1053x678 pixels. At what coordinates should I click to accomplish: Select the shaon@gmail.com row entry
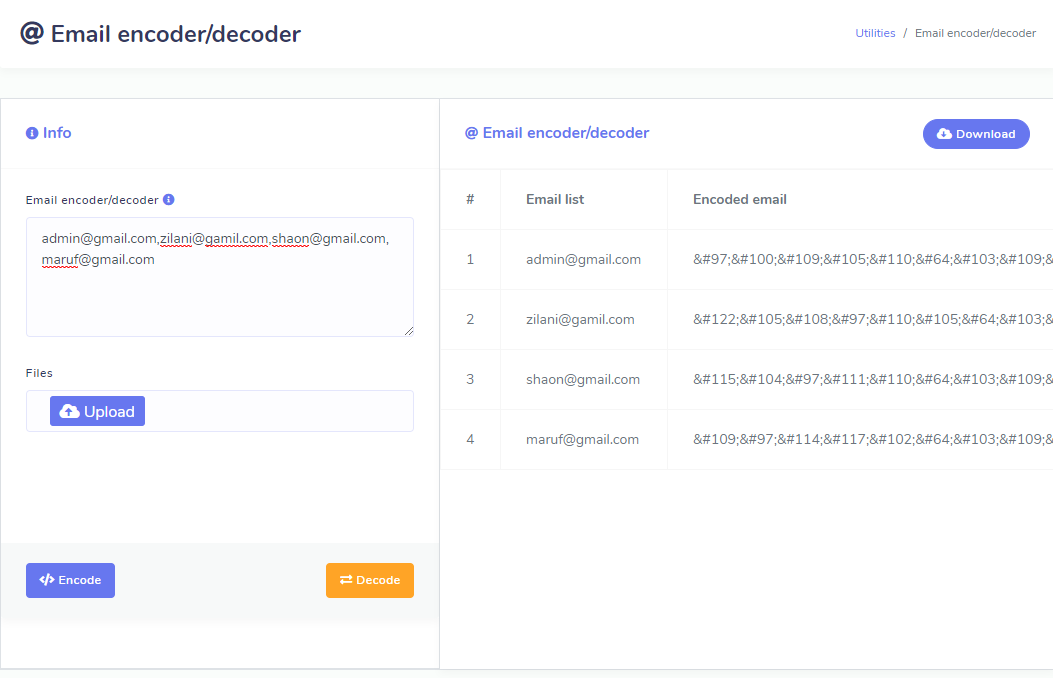pos(583,379)
